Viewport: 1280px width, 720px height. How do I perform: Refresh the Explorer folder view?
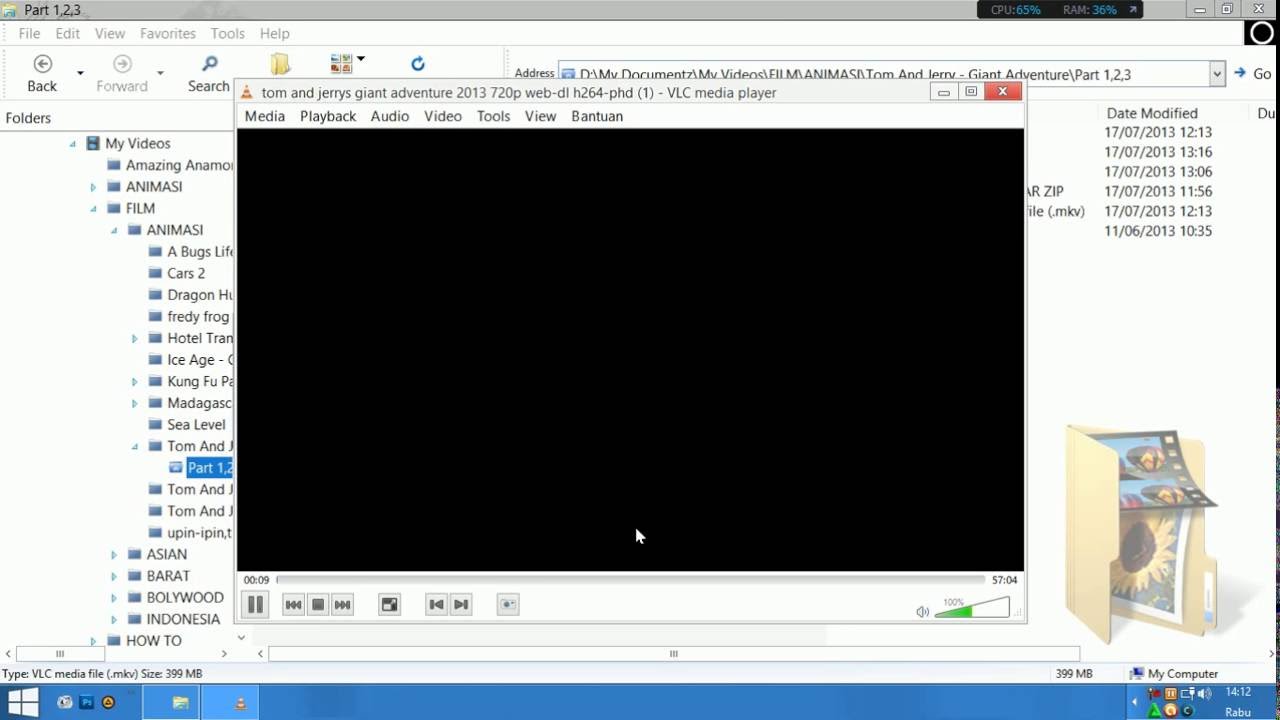(x=418, y=64)
